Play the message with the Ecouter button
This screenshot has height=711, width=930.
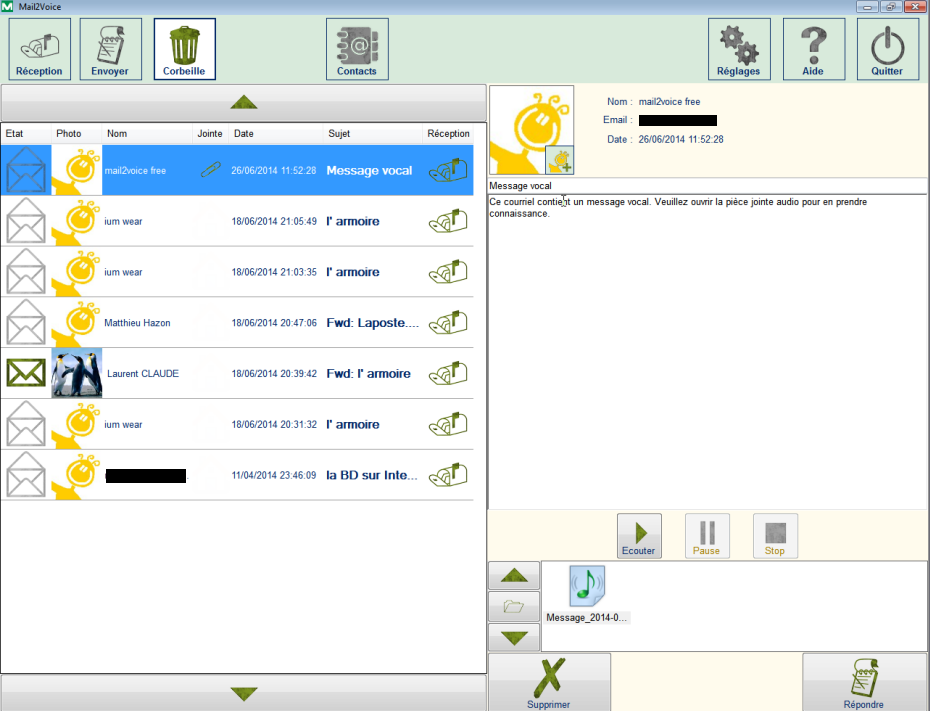pyautogui.click(x=639, y=536)
